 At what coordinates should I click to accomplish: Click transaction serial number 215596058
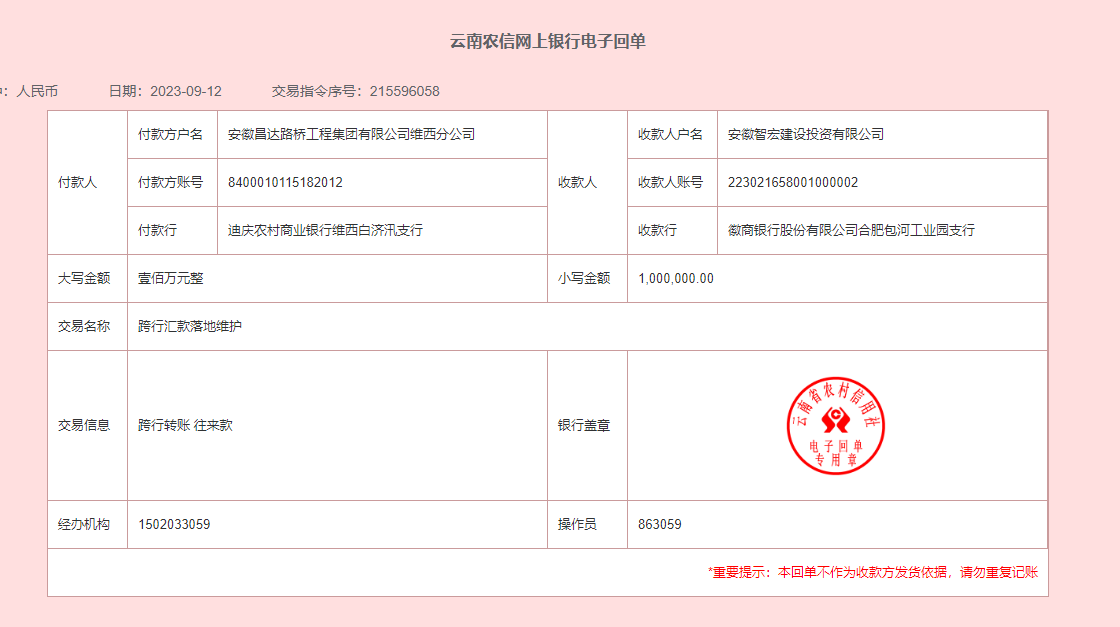[x=404, y=91]
